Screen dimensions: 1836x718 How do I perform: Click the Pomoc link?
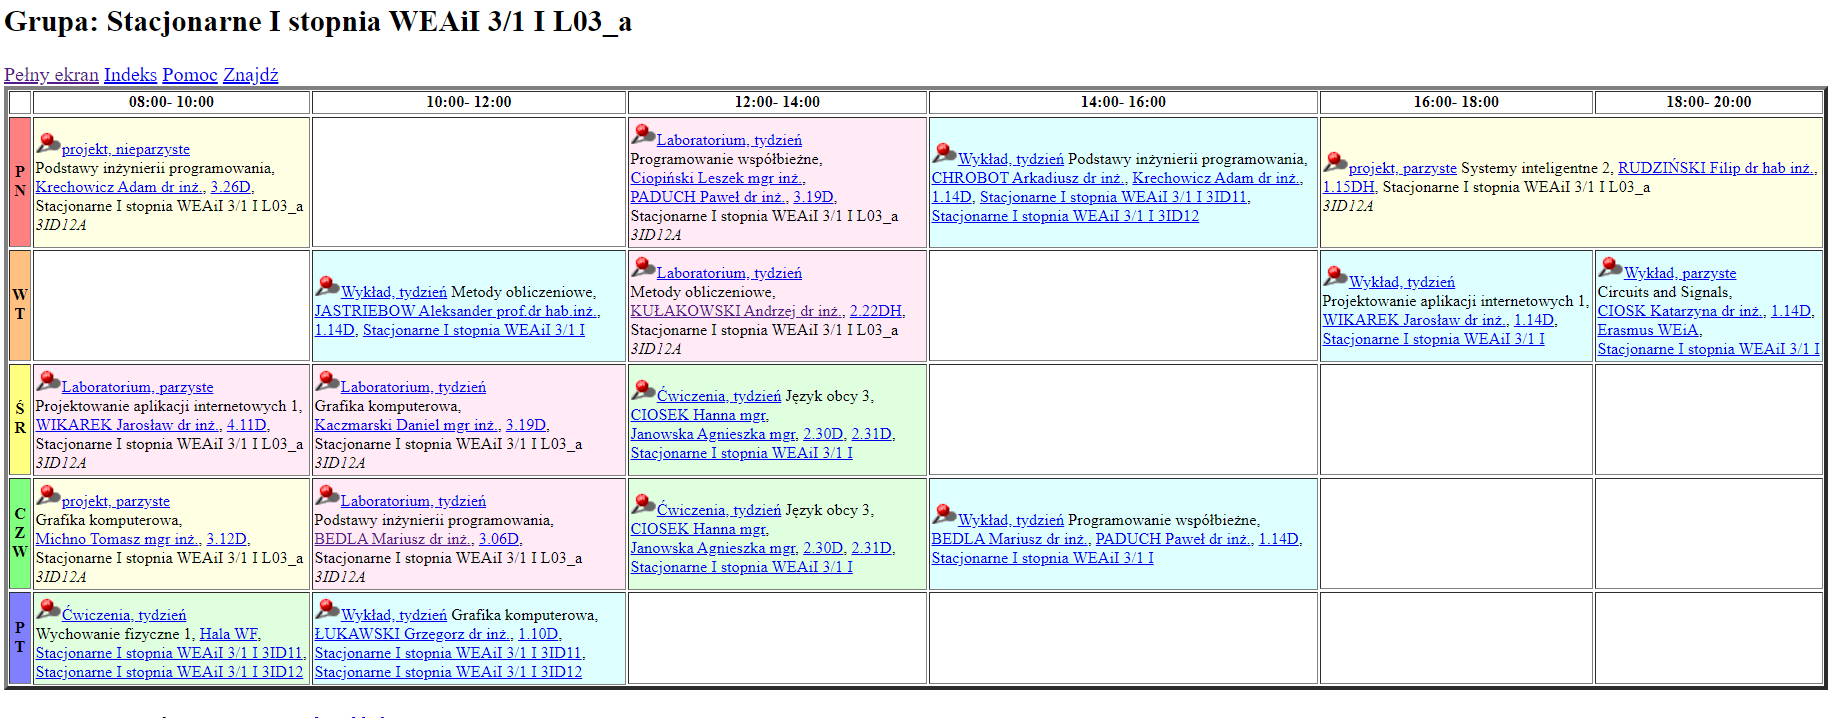tap(190, 75)
